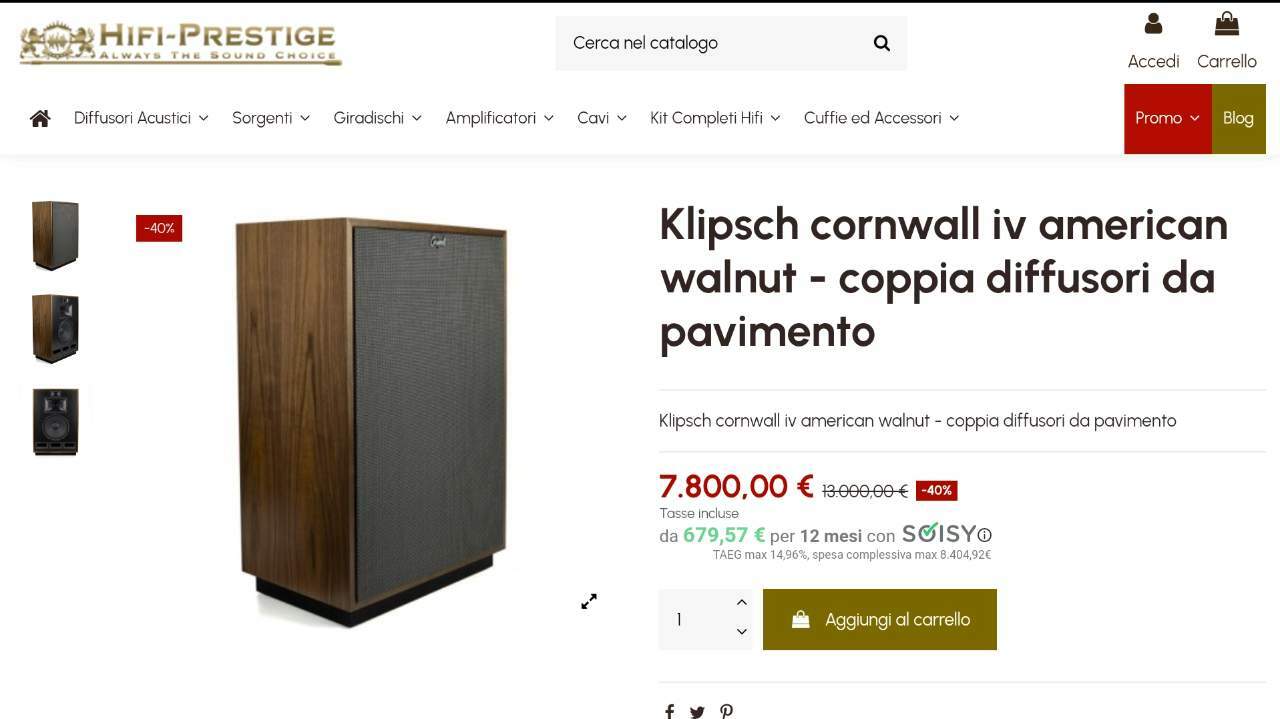Click the search magnifier icon

[881, 43]
